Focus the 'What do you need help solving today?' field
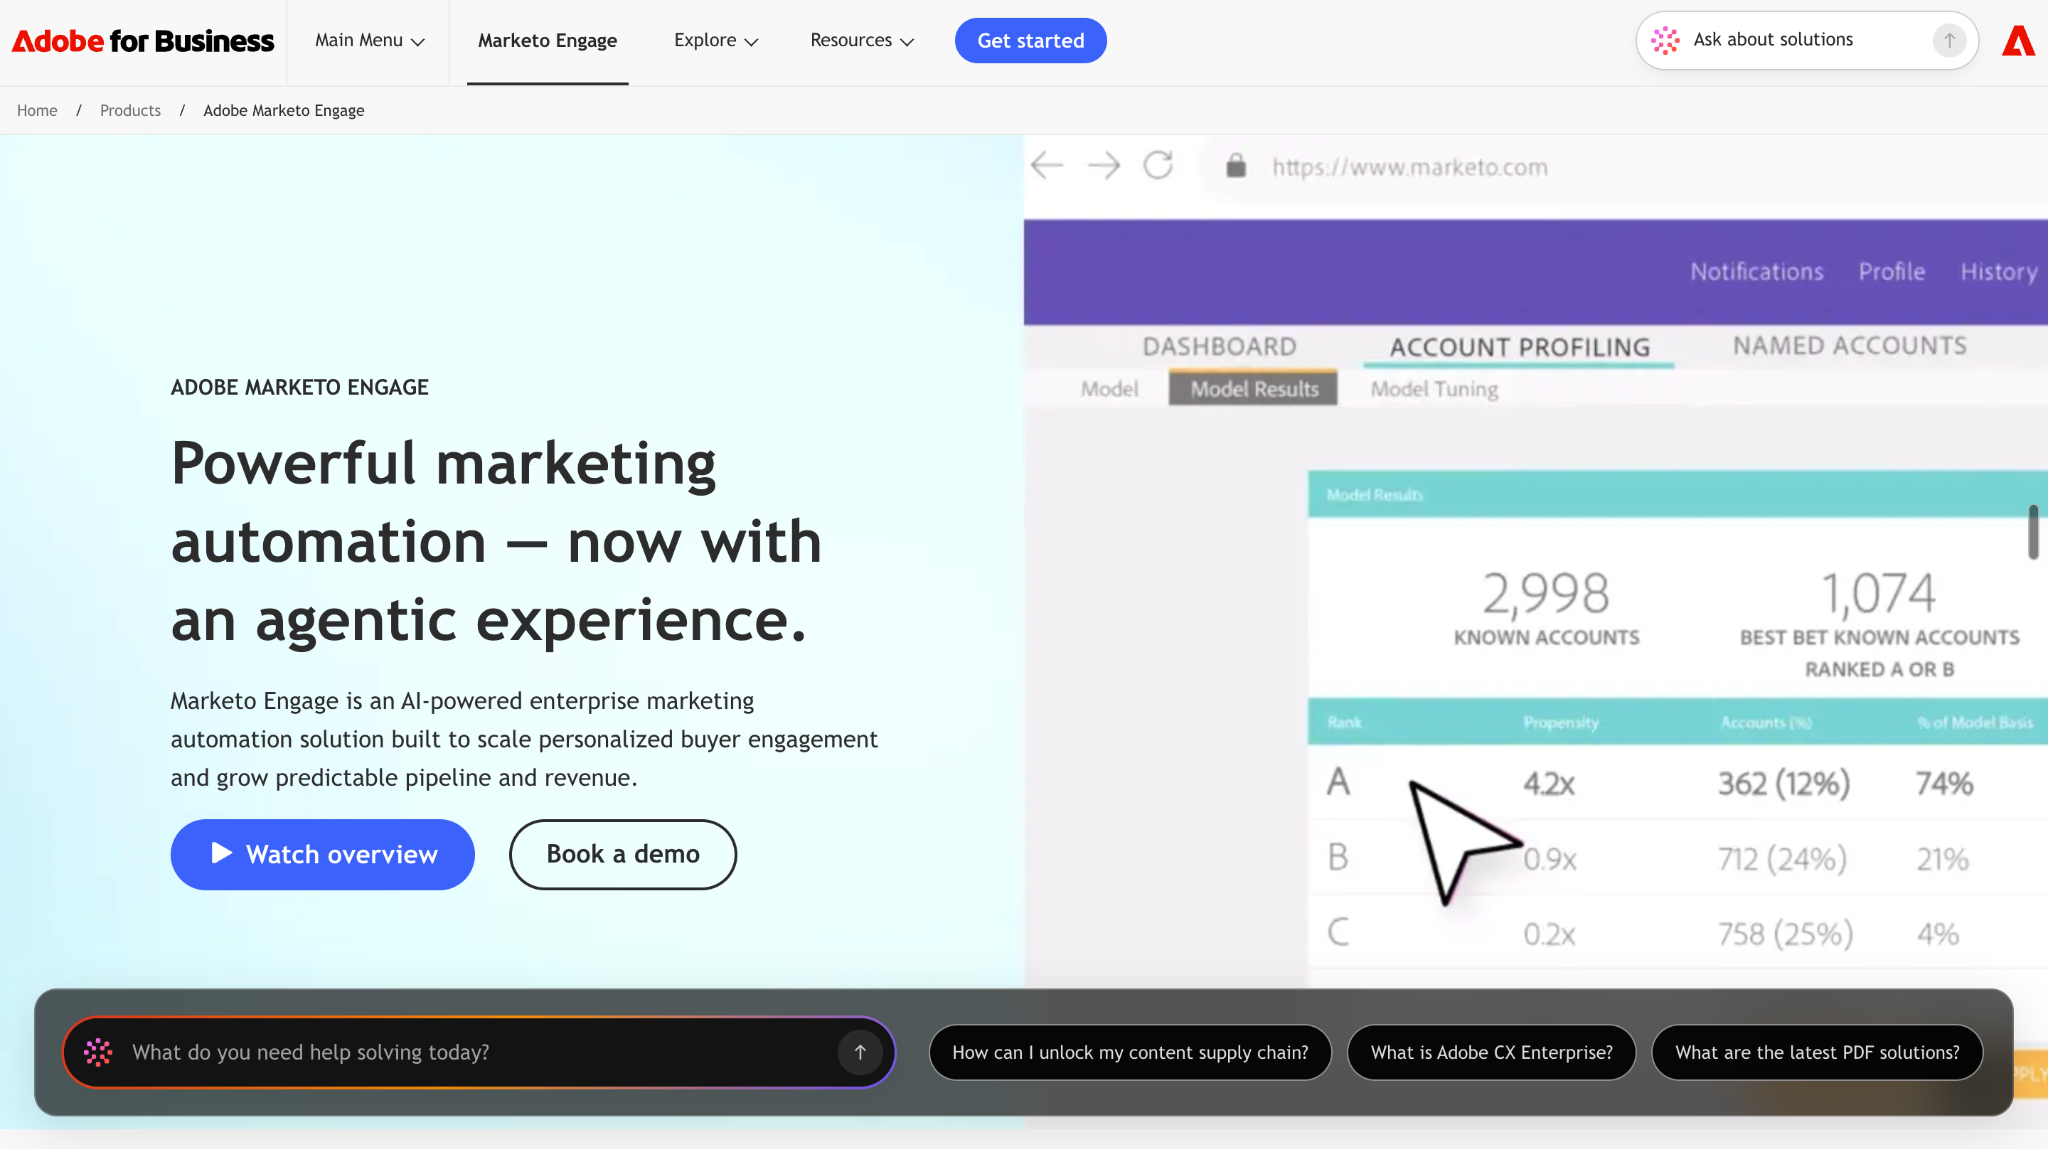Viewport: 2048px width, 1149px height. click(x=478, y=1052)
